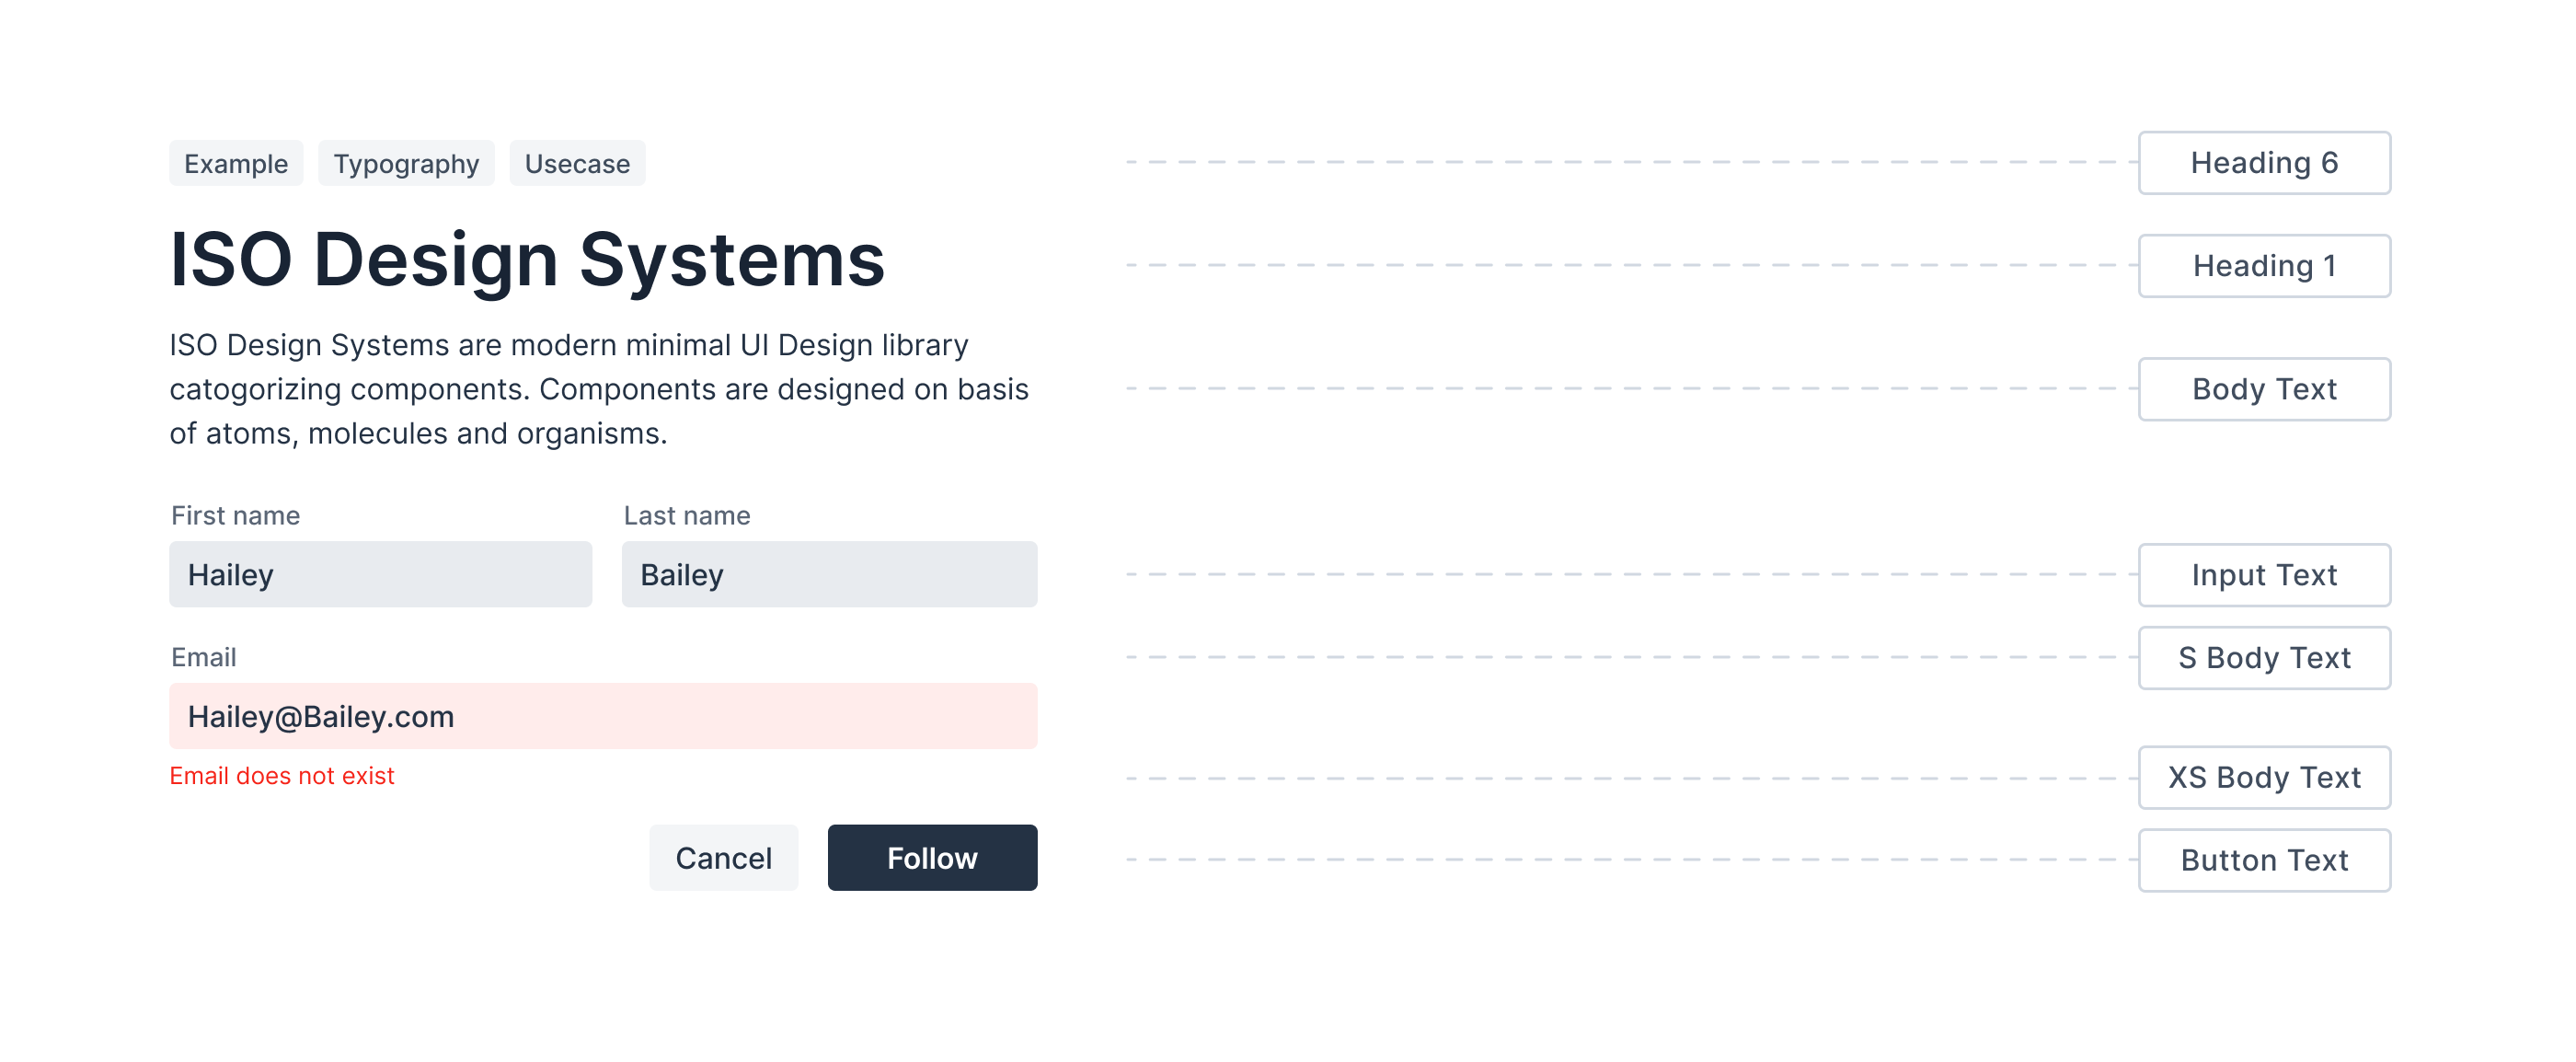Viewport: 2576px width, 1062px height.
Task: Click the red 'Email does not exist' message
Action: point(282,775)
